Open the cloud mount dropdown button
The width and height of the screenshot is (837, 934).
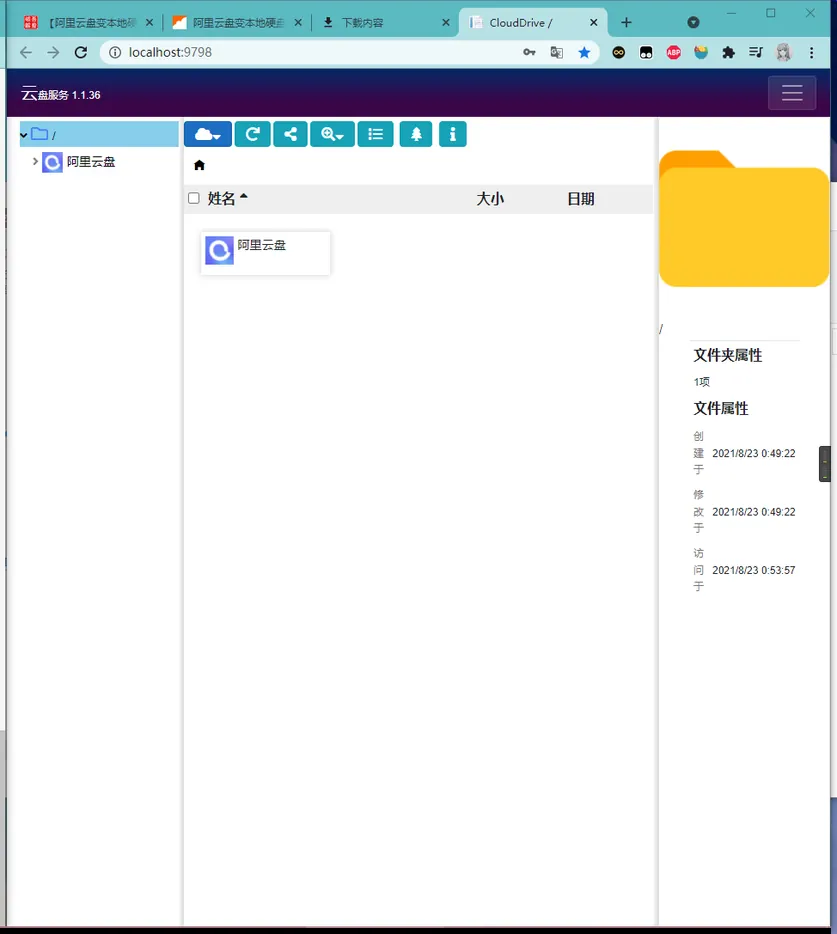(207, 134)
